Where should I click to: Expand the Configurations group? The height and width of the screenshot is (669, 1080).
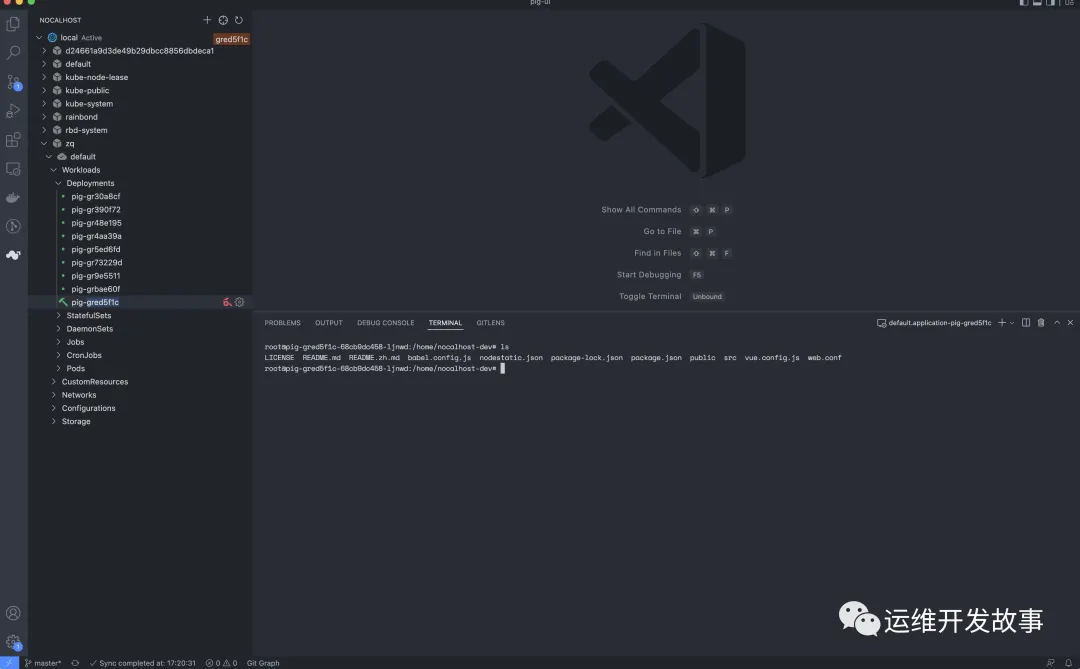coord(54,409)
